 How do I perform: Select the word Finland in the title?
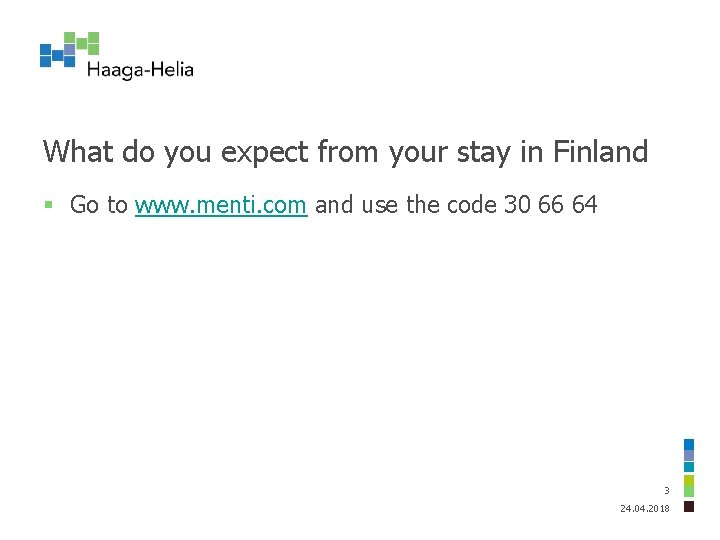tap(600, 151)
